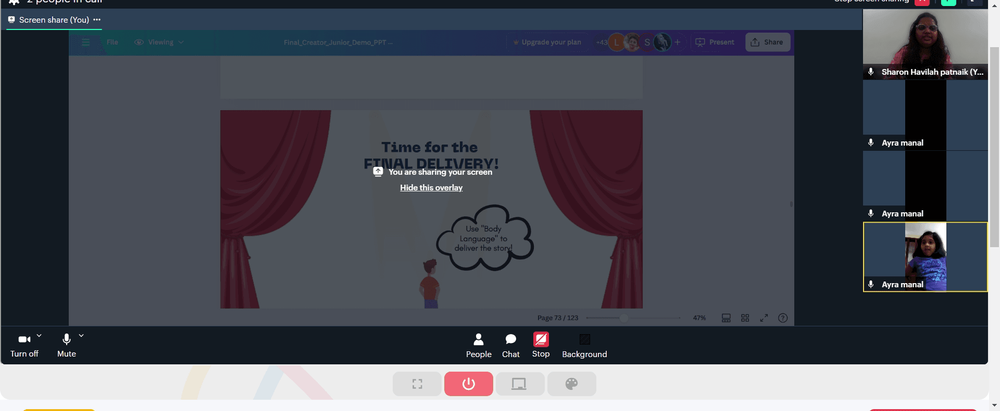Click the Body Language speech bubble on slide
Screen dimensions: 1000x411
484,238
